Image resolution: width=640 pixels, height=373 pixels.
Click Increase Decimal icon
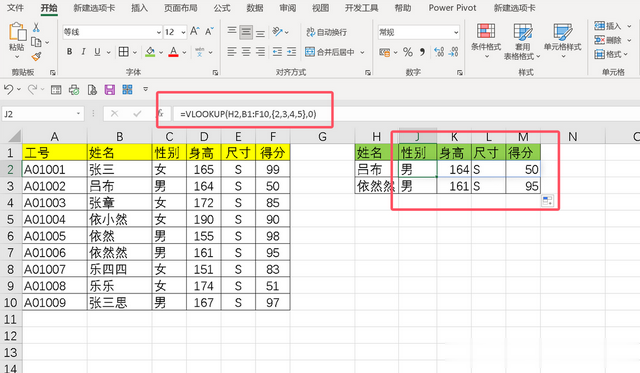pos(439,52)
